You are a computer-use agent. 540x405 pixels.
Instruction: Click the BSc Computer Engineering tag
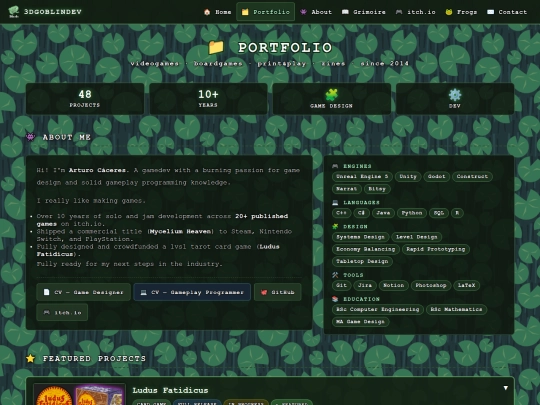(x=377, y=309)
